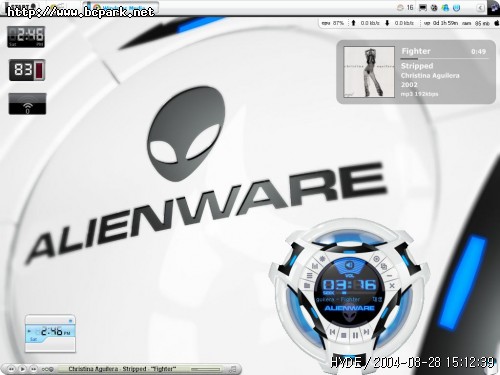The image size is (500, 375).
Task: Click the wireless signal widget
Action: pos(27,104)
